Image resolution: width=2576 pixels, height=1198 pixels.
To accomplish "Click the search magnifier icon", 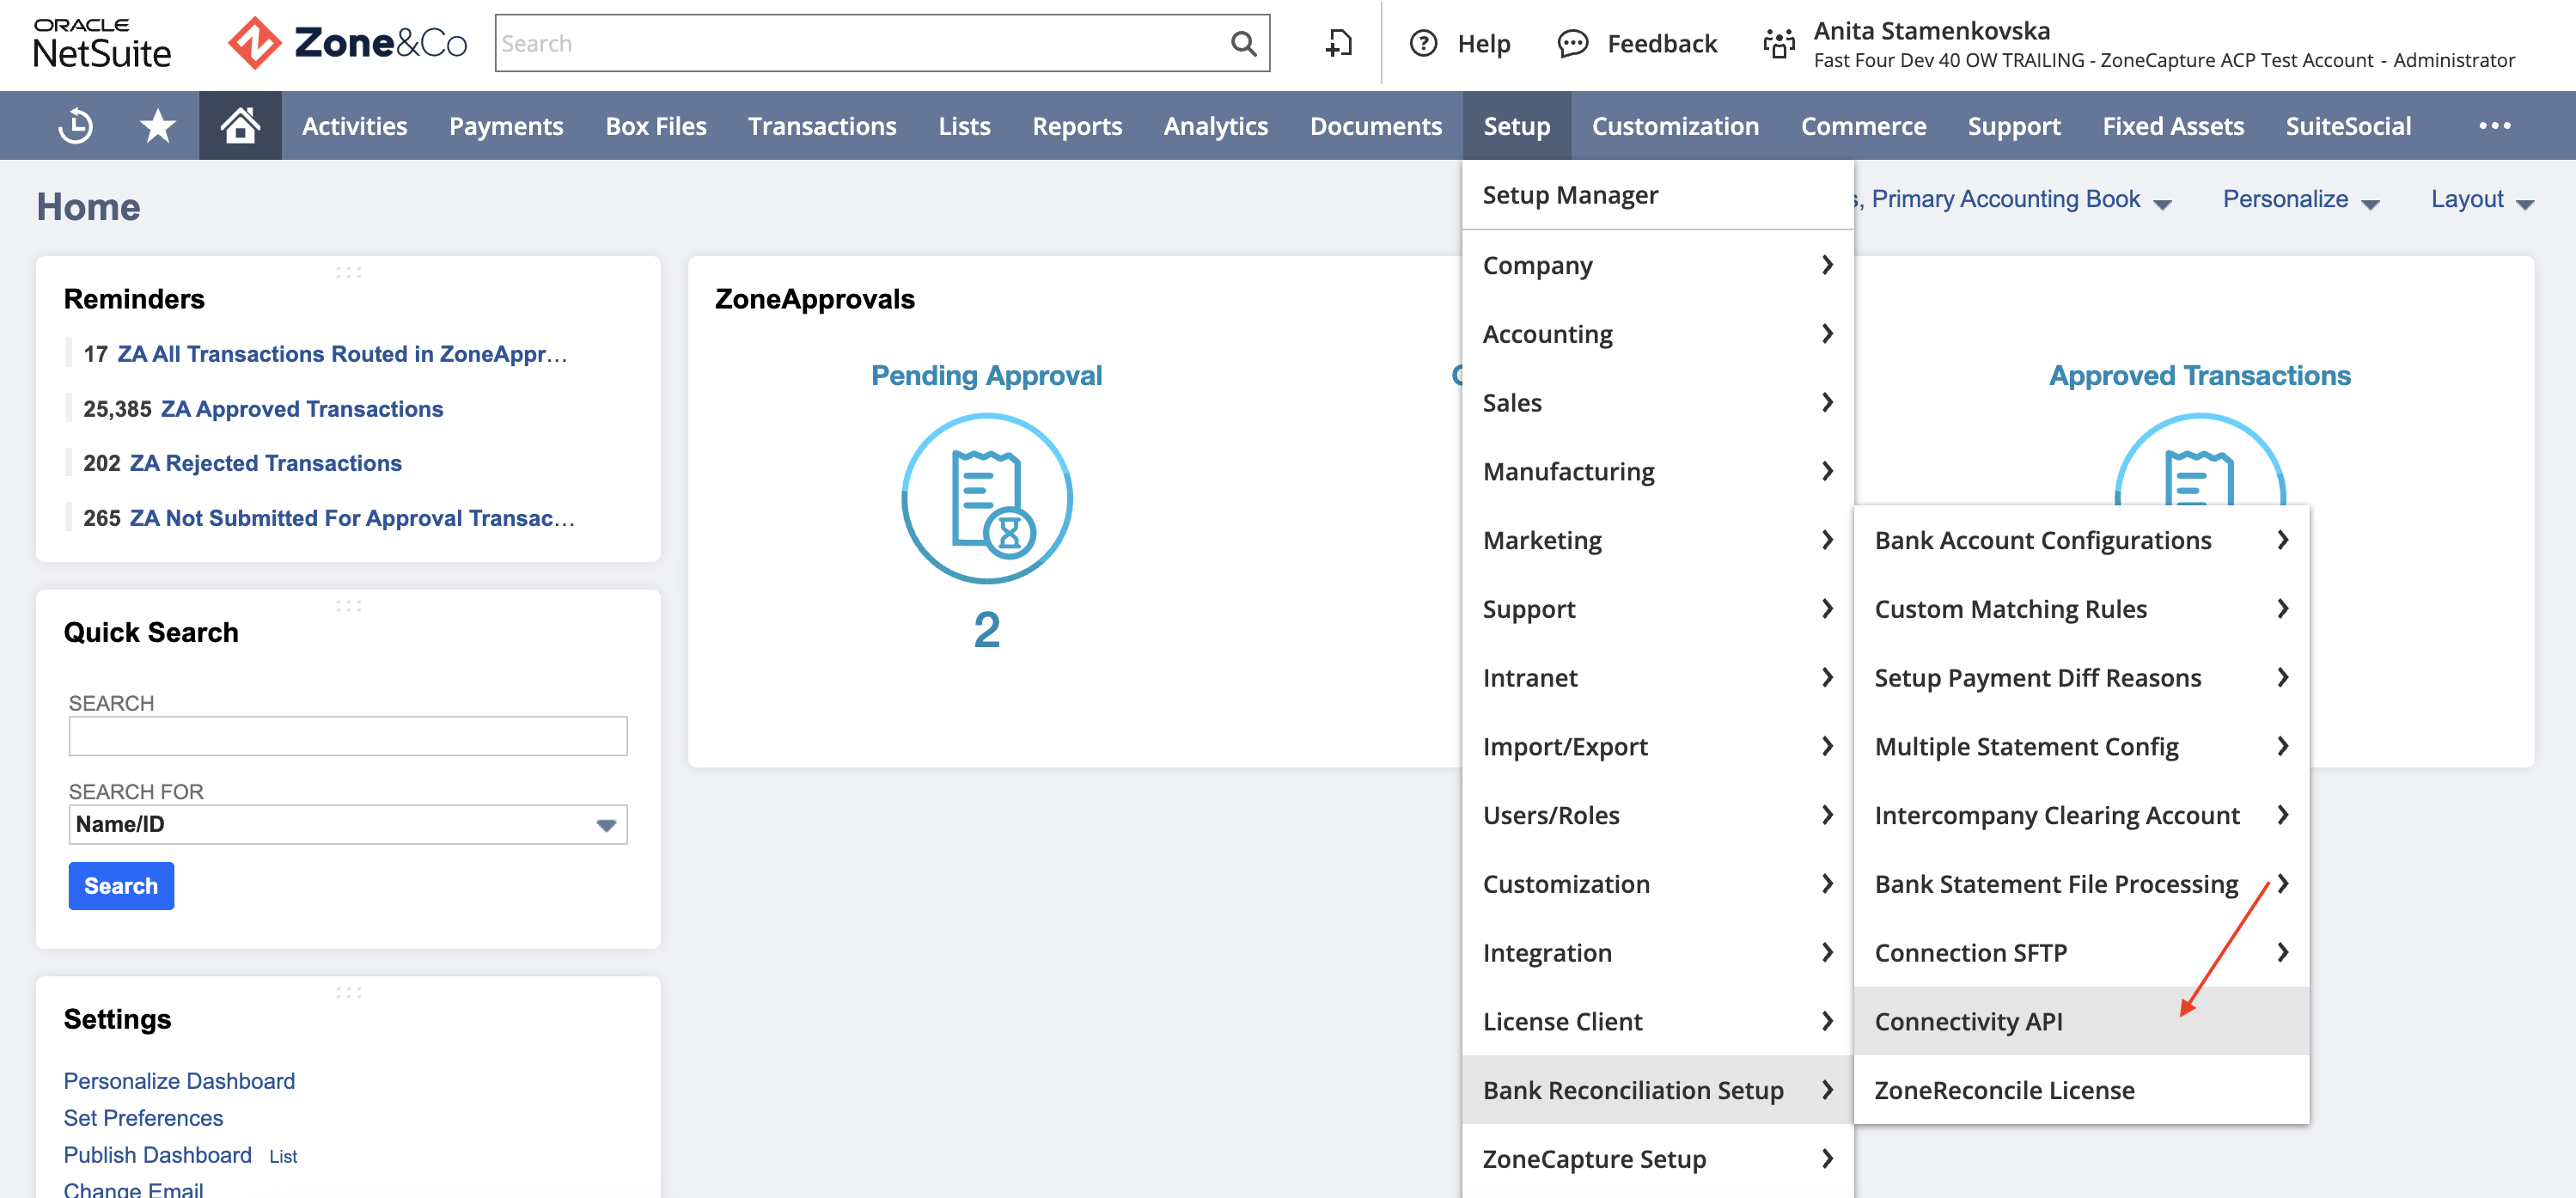I will pos(1243,43).
